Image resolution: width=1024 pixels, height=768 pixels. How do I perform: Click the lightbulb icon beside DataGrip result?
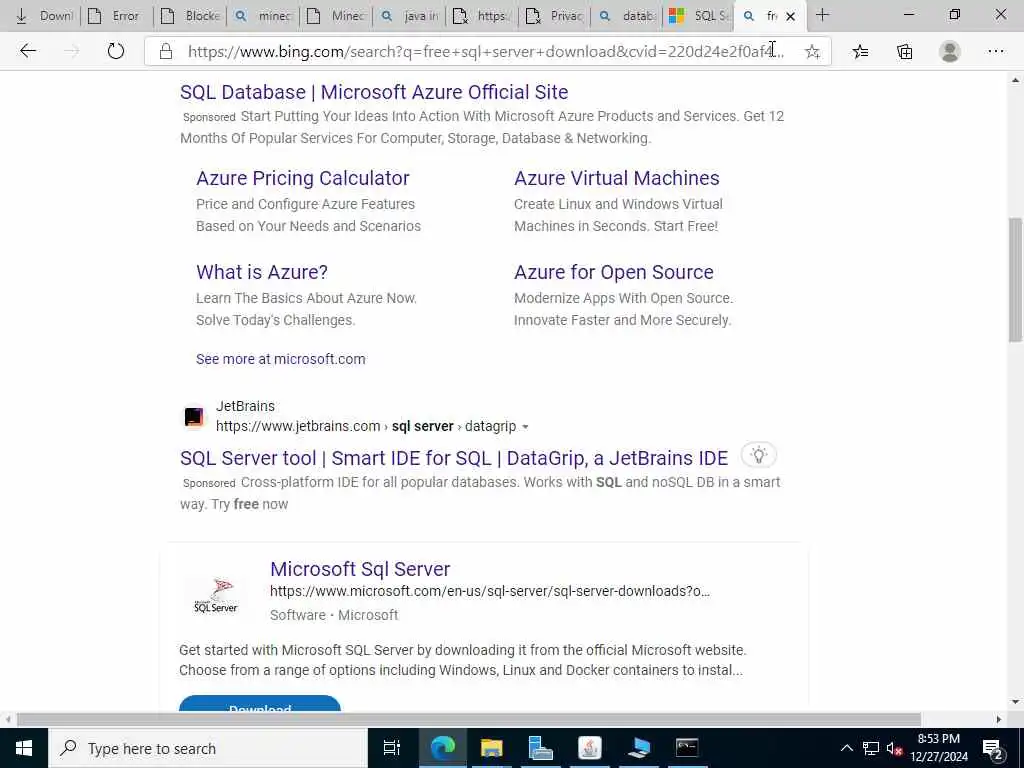758,455
